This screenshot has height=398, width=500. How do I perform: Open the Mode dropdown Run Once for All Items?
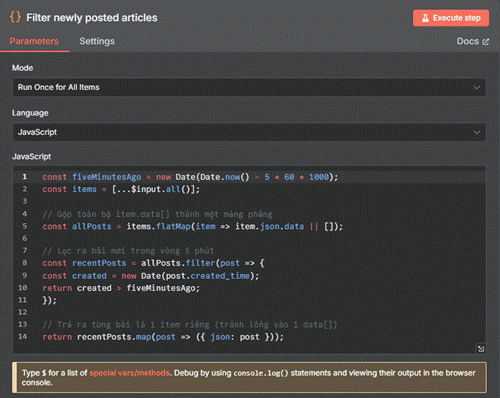tap(249, 87)
